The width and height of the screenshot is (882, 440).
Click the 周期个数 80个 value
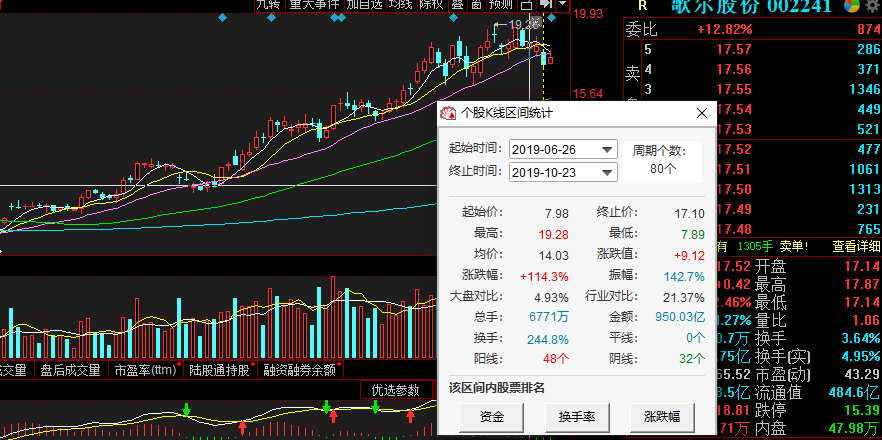[x=663, y=169]
